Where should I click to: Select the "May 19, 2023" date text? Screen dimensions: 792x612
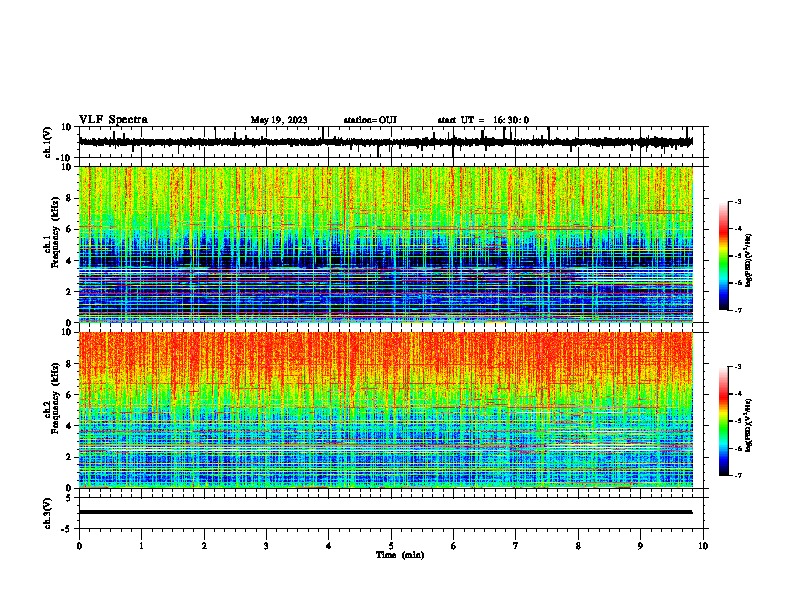coord(279,120)
